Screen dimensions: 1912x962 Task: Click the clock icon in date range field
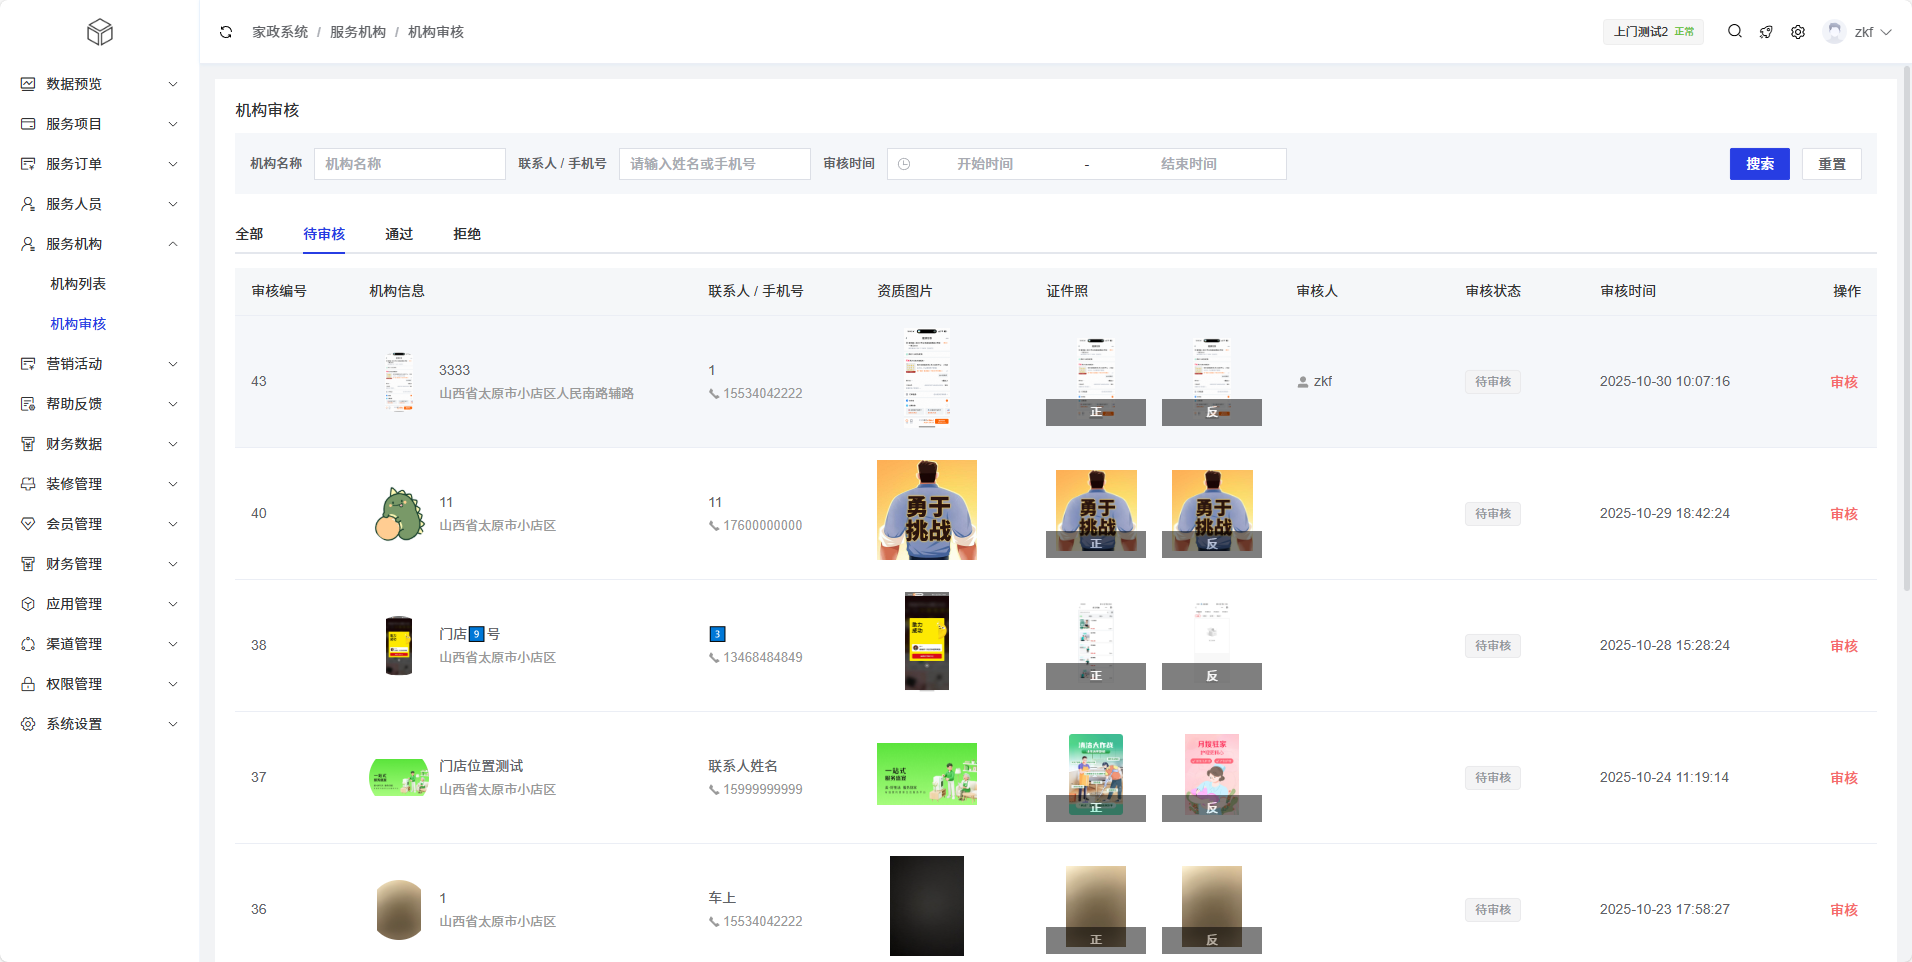pyautogui.click(x=904, y=164)
